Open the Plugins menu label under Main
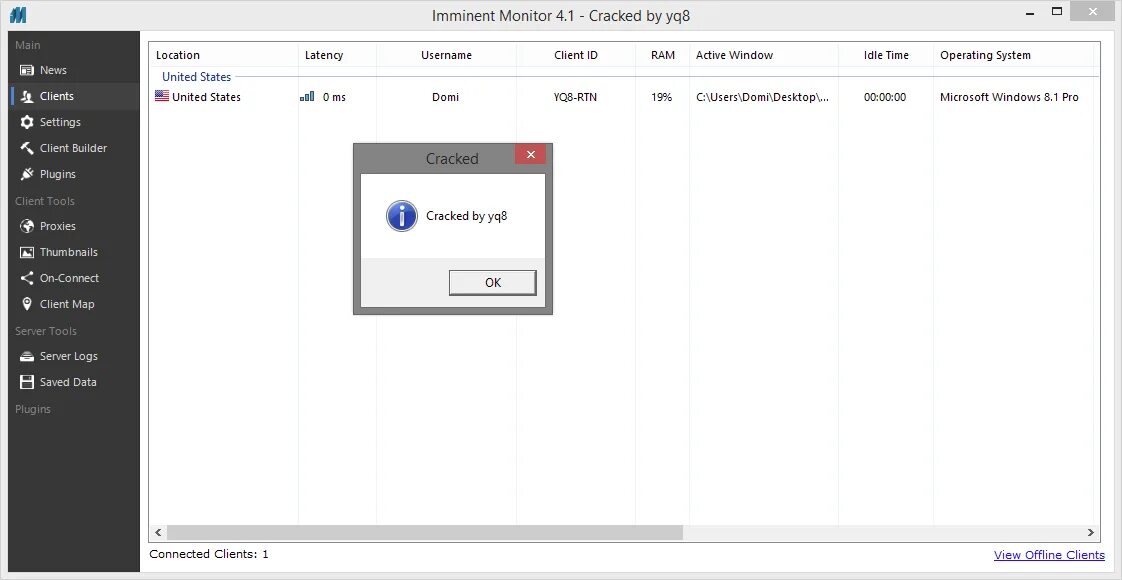1122x580 pixels. [x=57, y=174]
